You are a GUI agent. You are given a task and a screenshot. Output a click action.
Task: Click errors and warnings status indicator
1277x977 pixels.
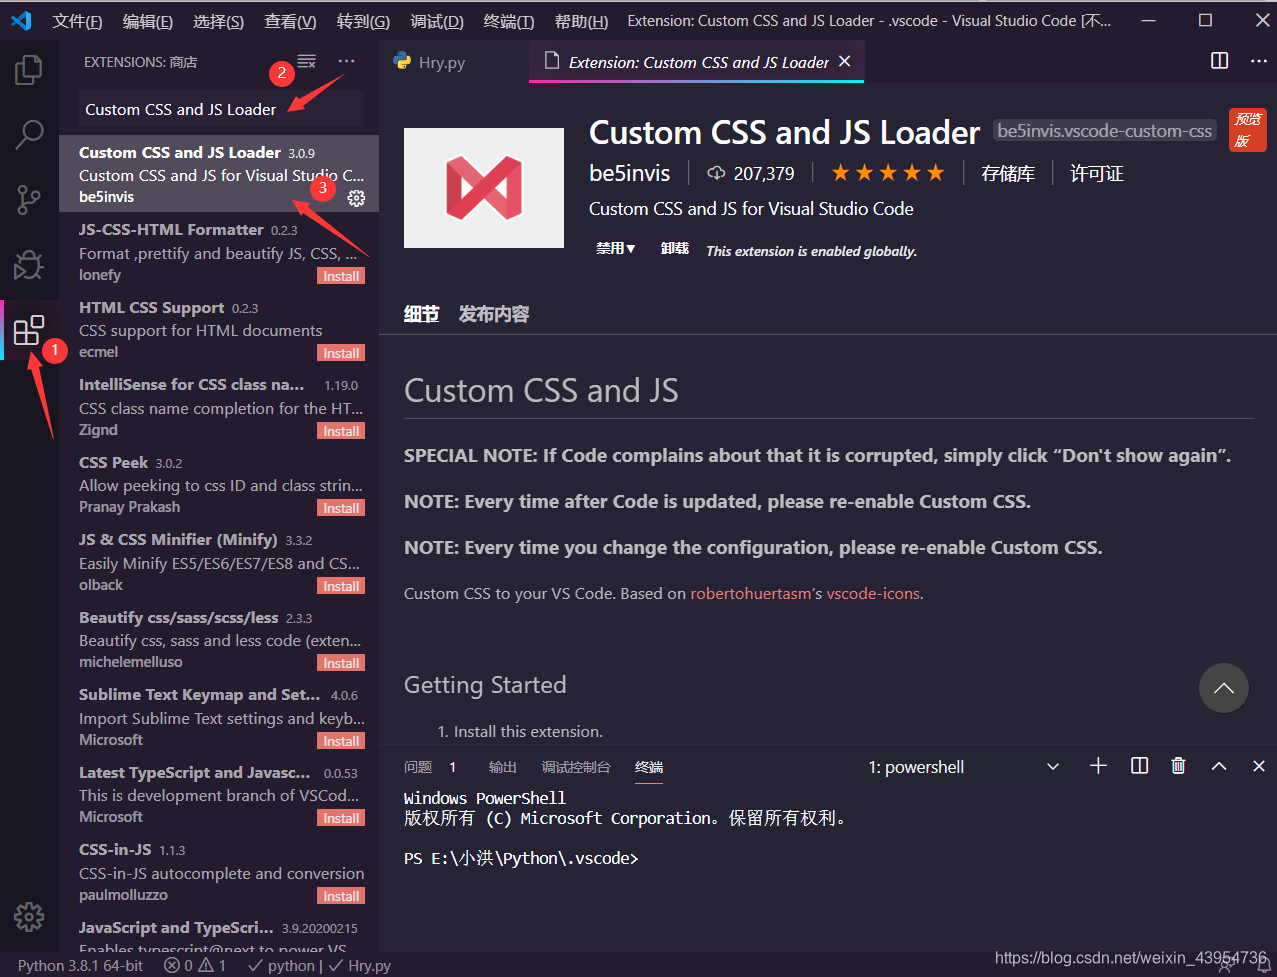point(195,966)
